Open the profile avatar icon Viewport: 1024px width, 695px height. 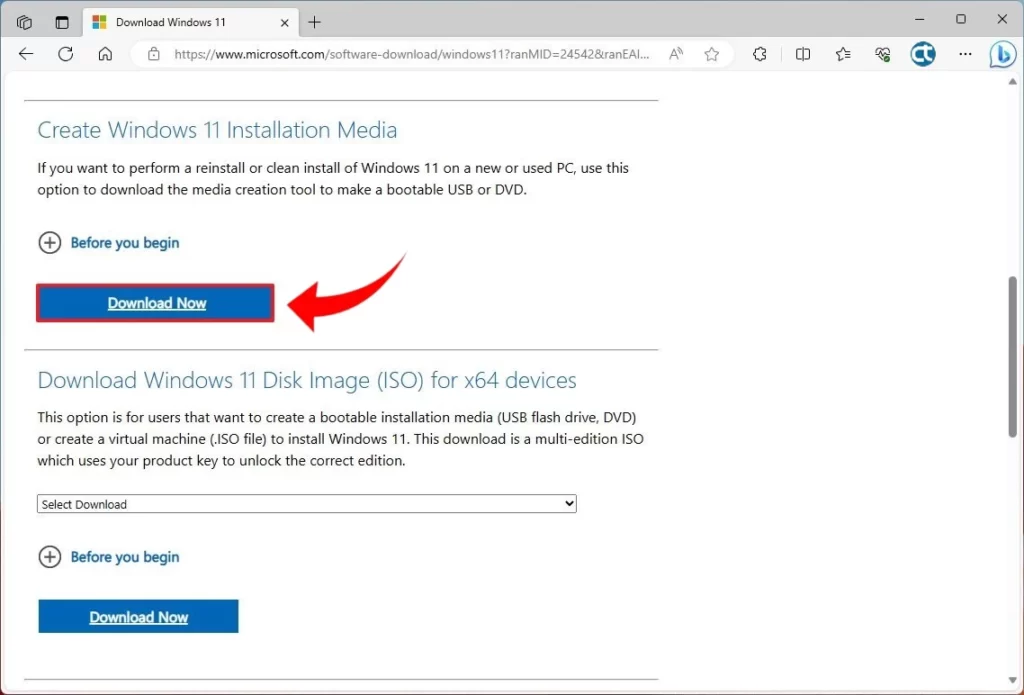pos(923,54)
